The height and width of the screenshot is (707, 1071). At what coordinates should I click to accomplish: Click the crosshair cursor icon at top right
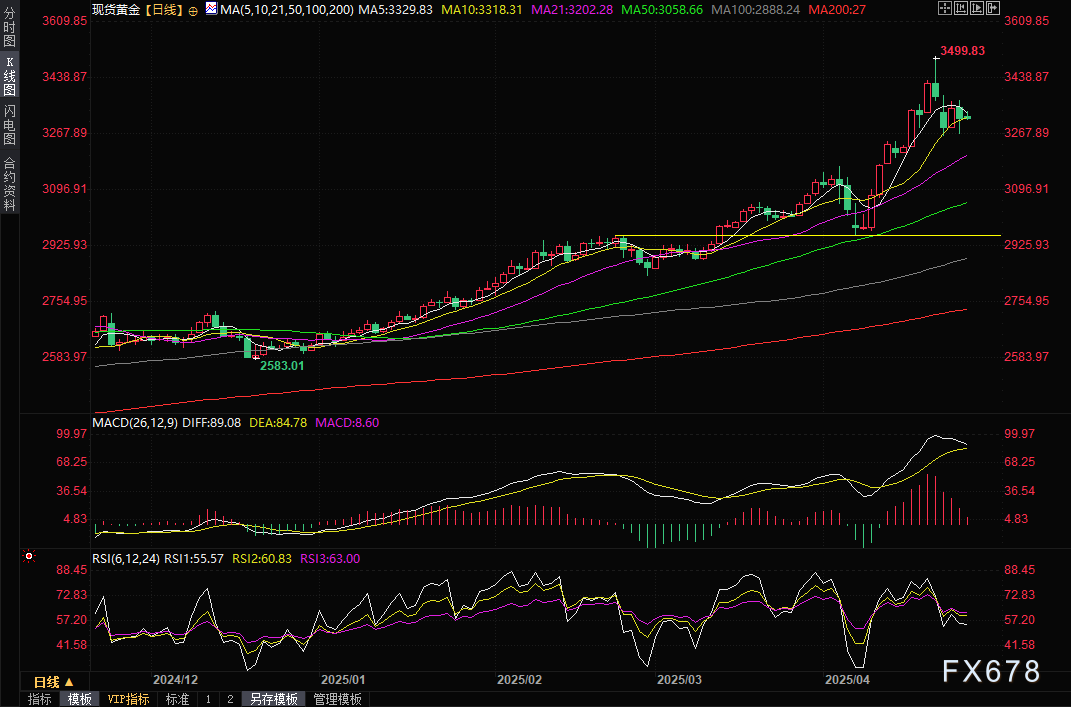click(945, 8)
